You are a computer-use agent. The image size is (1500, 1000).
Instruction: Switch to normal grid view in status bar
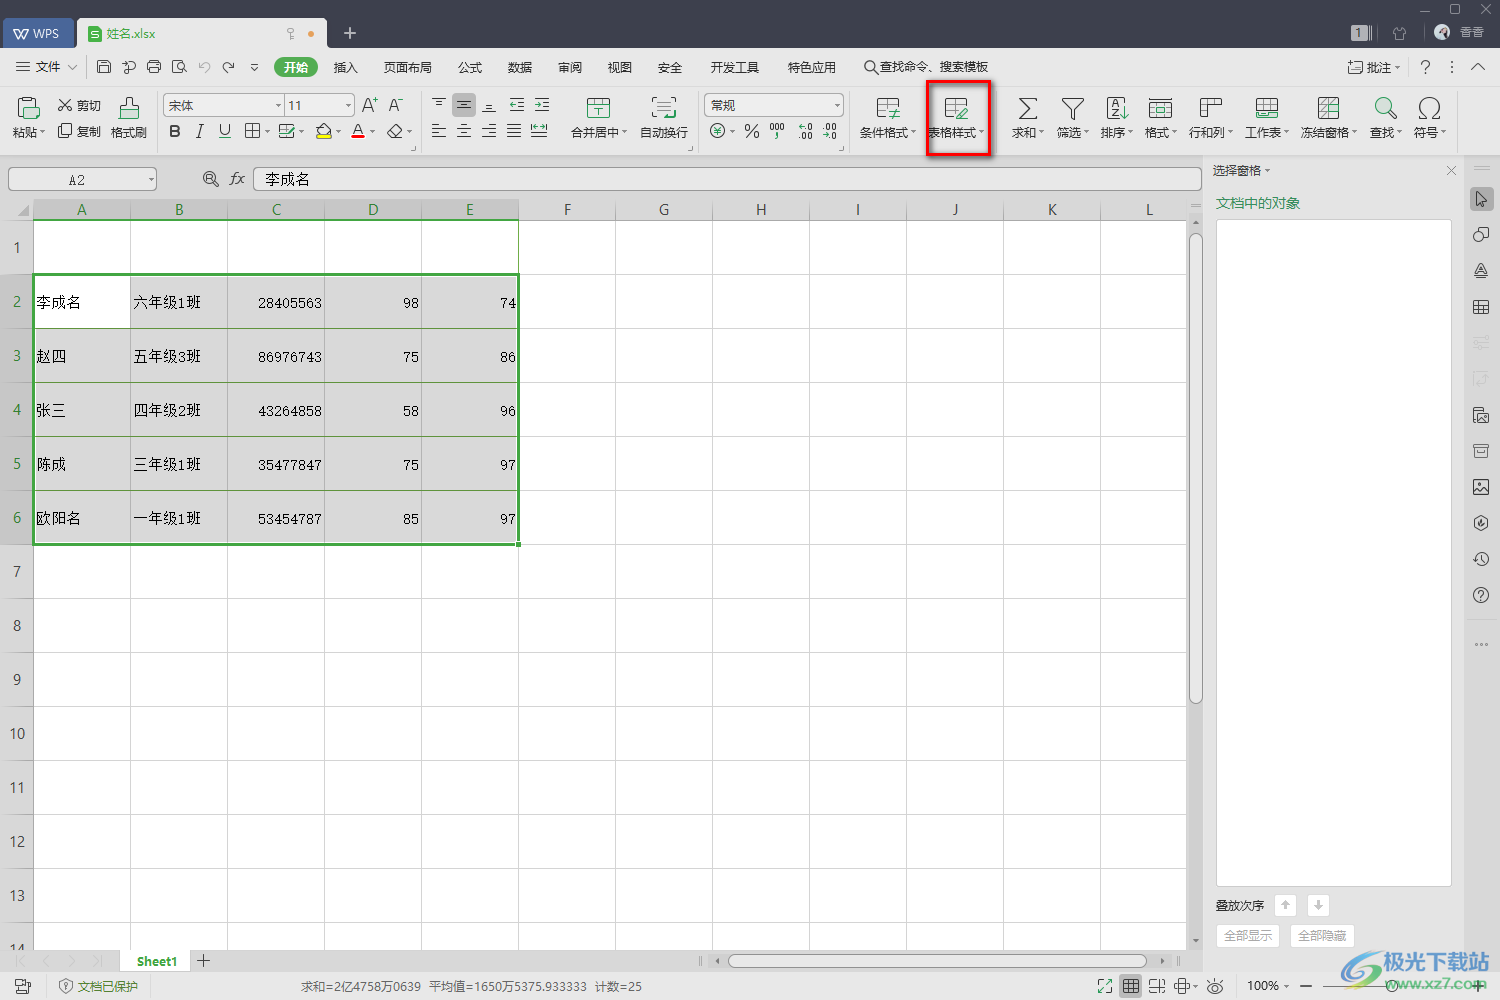pos(1131,986)
